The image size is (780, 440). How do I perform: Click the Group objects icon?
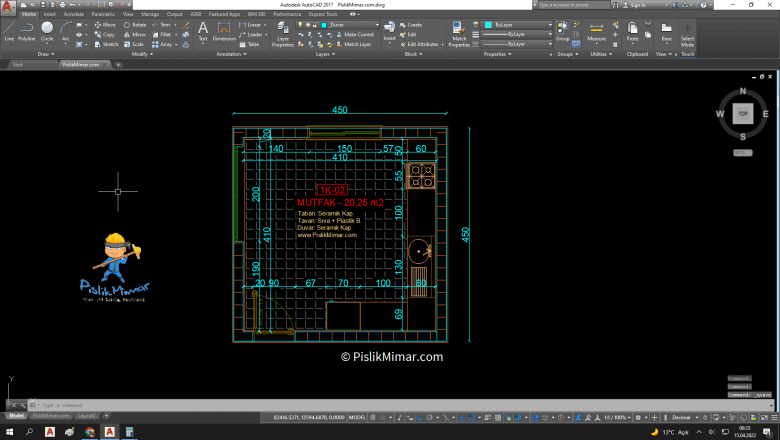[x=562, y=28]
